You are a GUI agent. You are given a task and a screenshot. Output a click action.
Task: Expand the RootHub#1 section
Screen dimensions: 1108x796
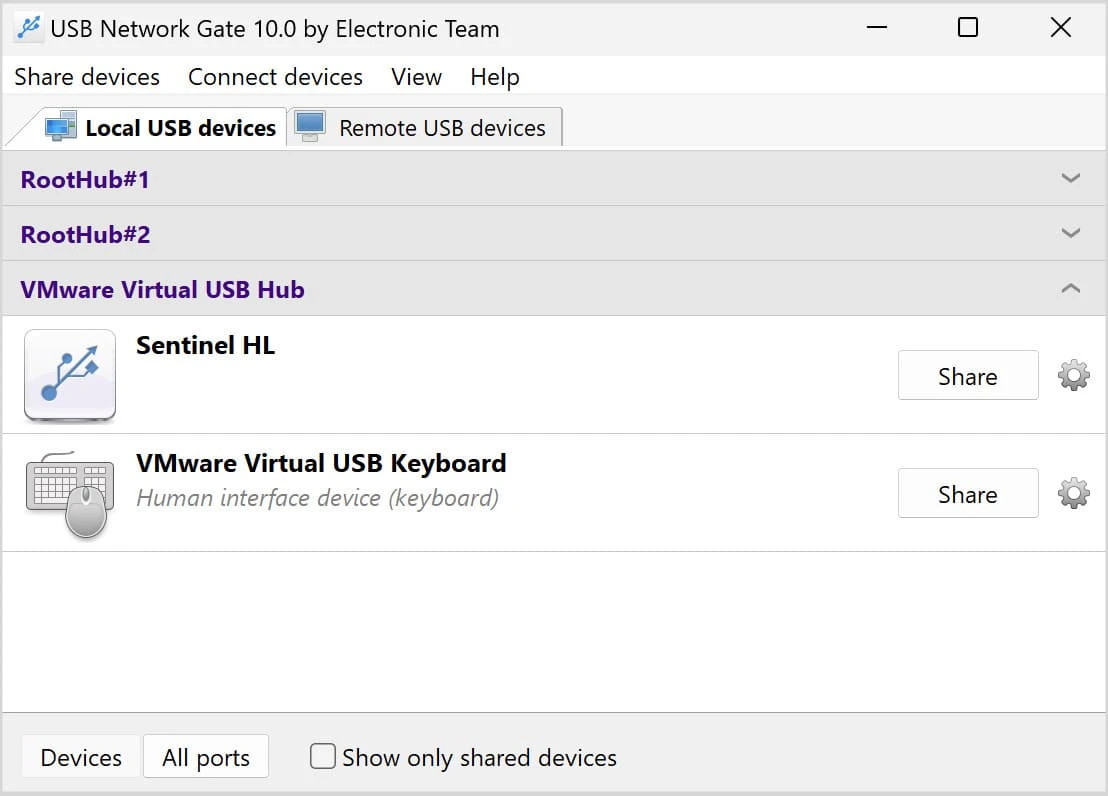pyautogui.click(x=1070, y=179)
